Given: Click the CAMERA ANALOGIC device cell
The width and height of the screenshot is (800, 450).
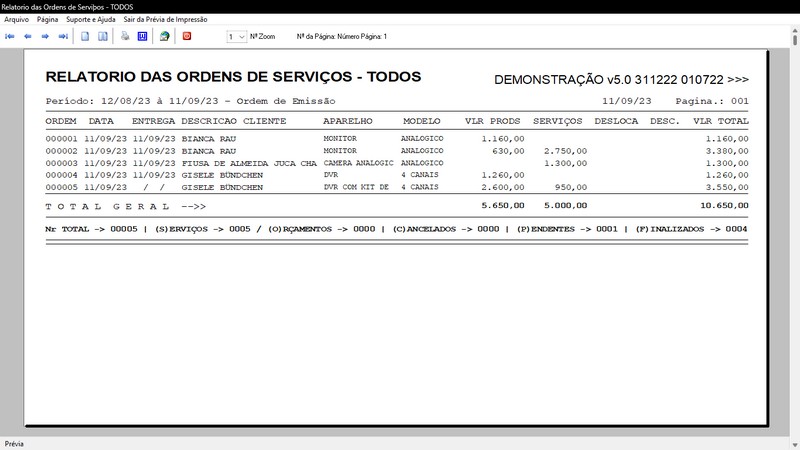Looking at the screenshot, I should point(358,163).
